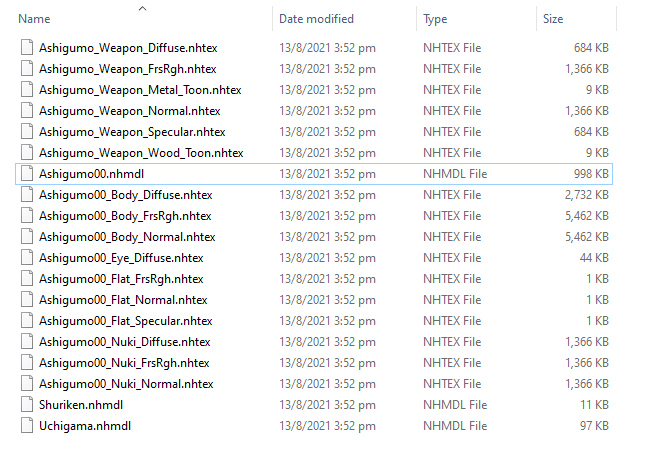Image resolution: width=647 pixels, height=469 pixels.
Task: Click the file icon of Ashigumo00_Nuki_Diffuse.nhtex
Action: coord(27,342)
